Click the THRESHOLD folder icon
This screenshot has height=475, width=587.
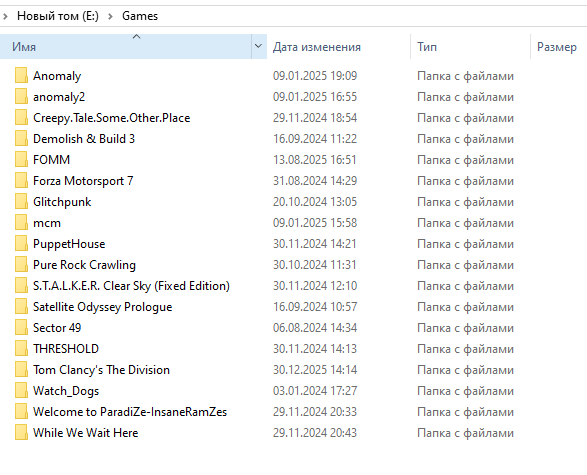point(21,348)
